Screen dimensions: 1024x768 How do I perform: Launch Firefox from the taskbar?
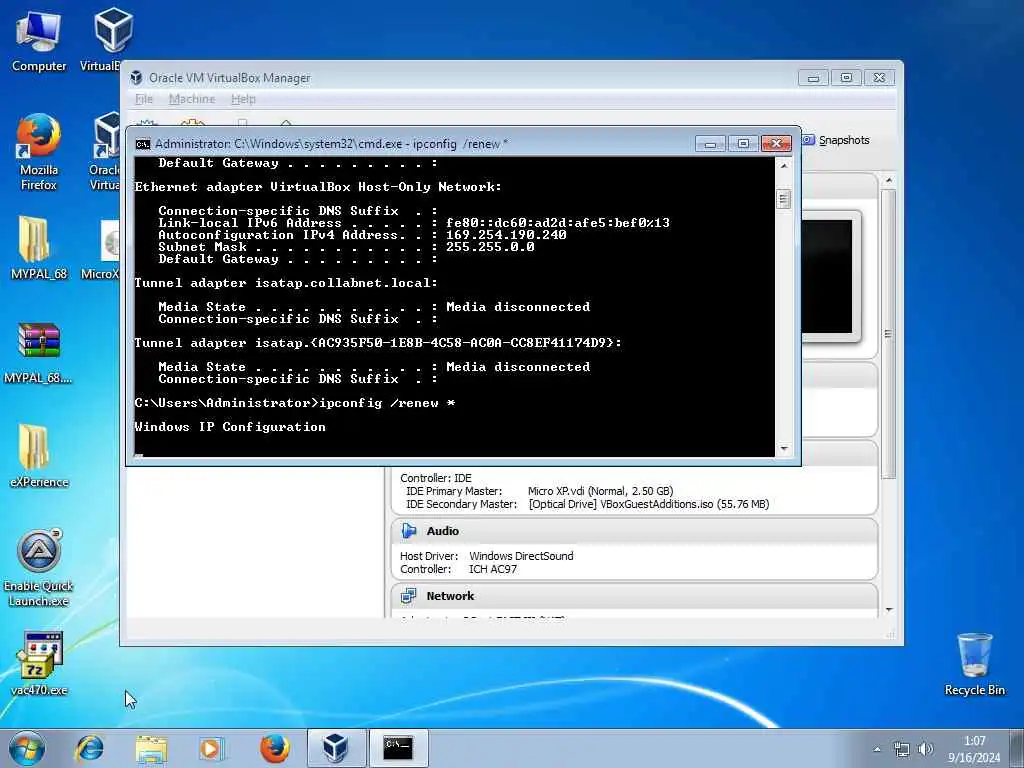click(x=274, y=748)
